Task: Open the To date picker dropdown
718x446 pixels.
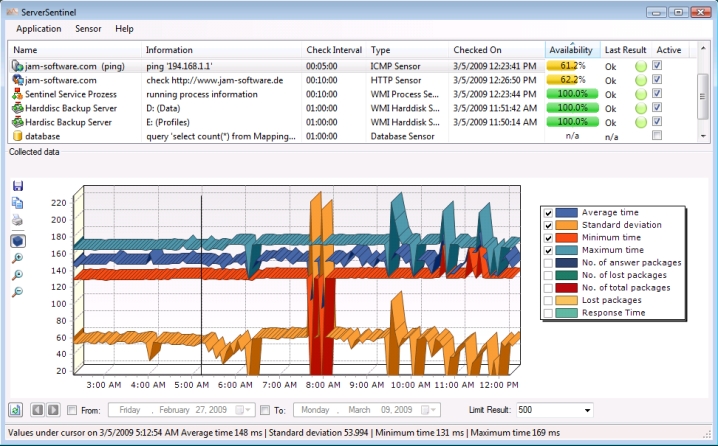Action: (431, 410)
